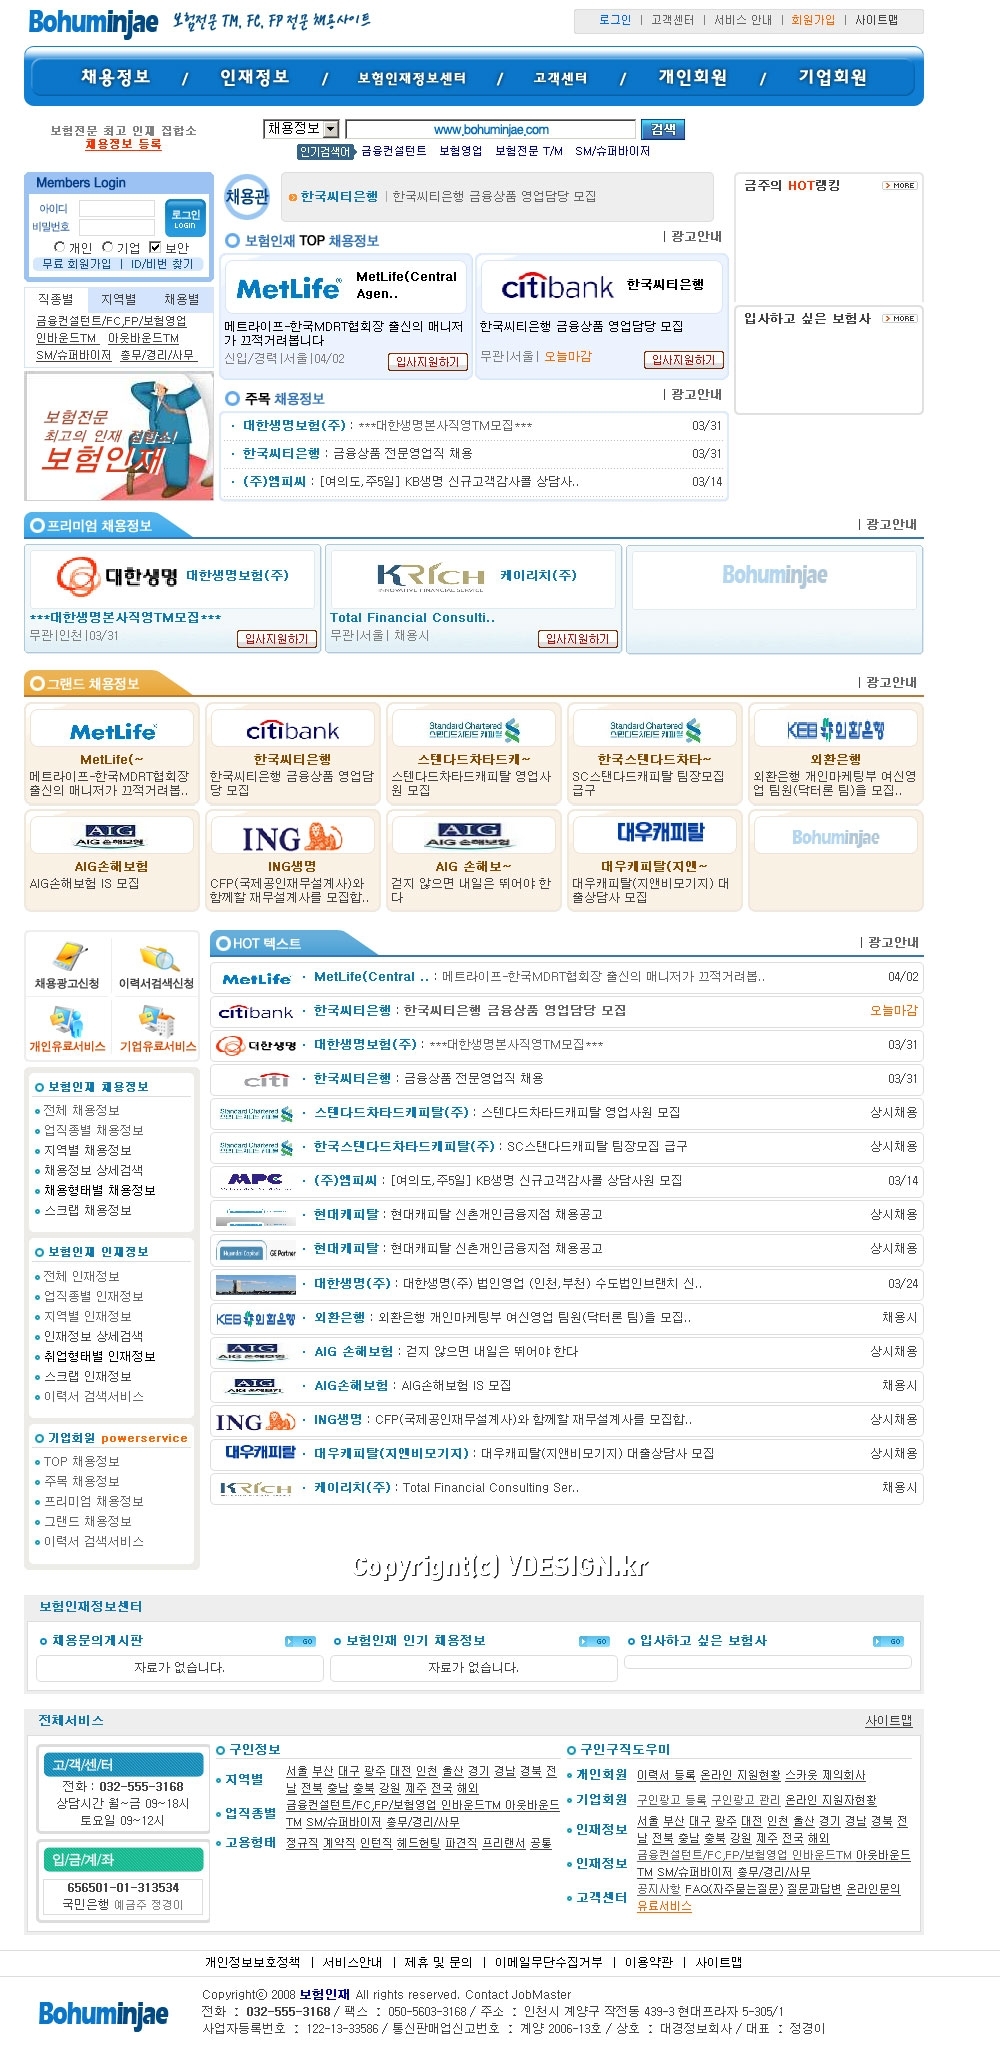Click the GO icon next to 채용문의게시판
This screenshot has height=2065, width=1000.
[x=301, y=1641]
